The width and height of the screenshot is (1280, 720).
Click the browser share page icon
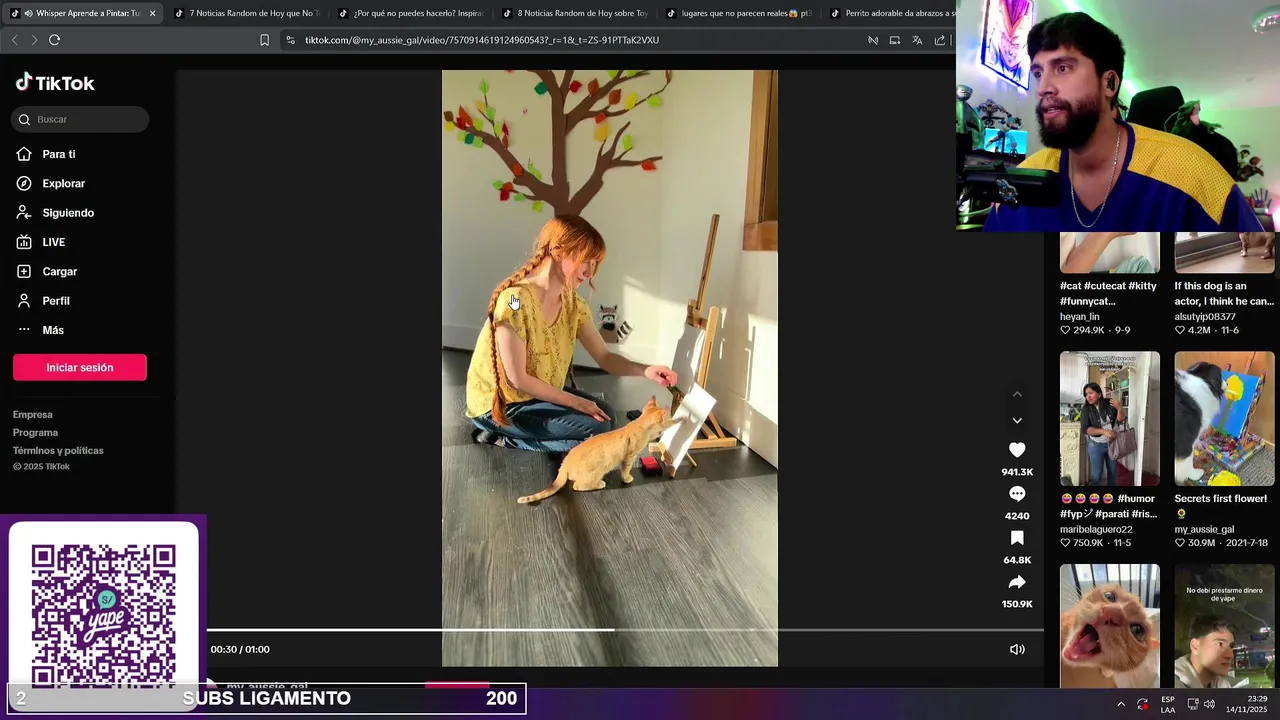tap(940, 40)
